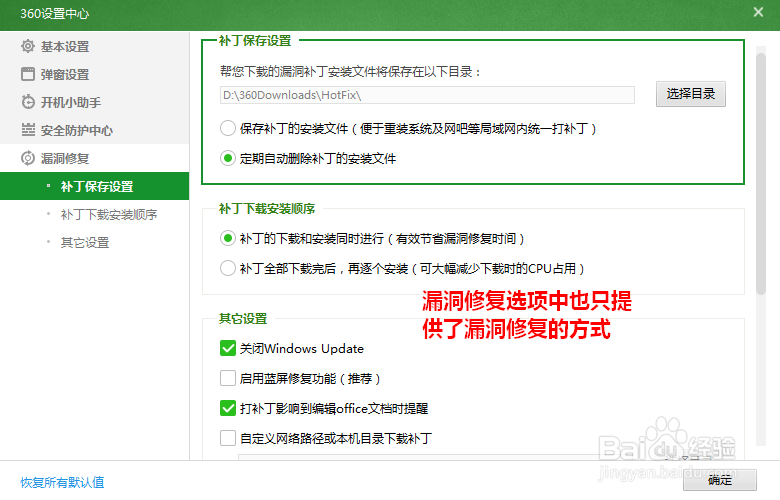This screenshot has width=780, height=500.
Task: Click the clock icon beside 开机小助手
Action: click(x=28, y=102)
